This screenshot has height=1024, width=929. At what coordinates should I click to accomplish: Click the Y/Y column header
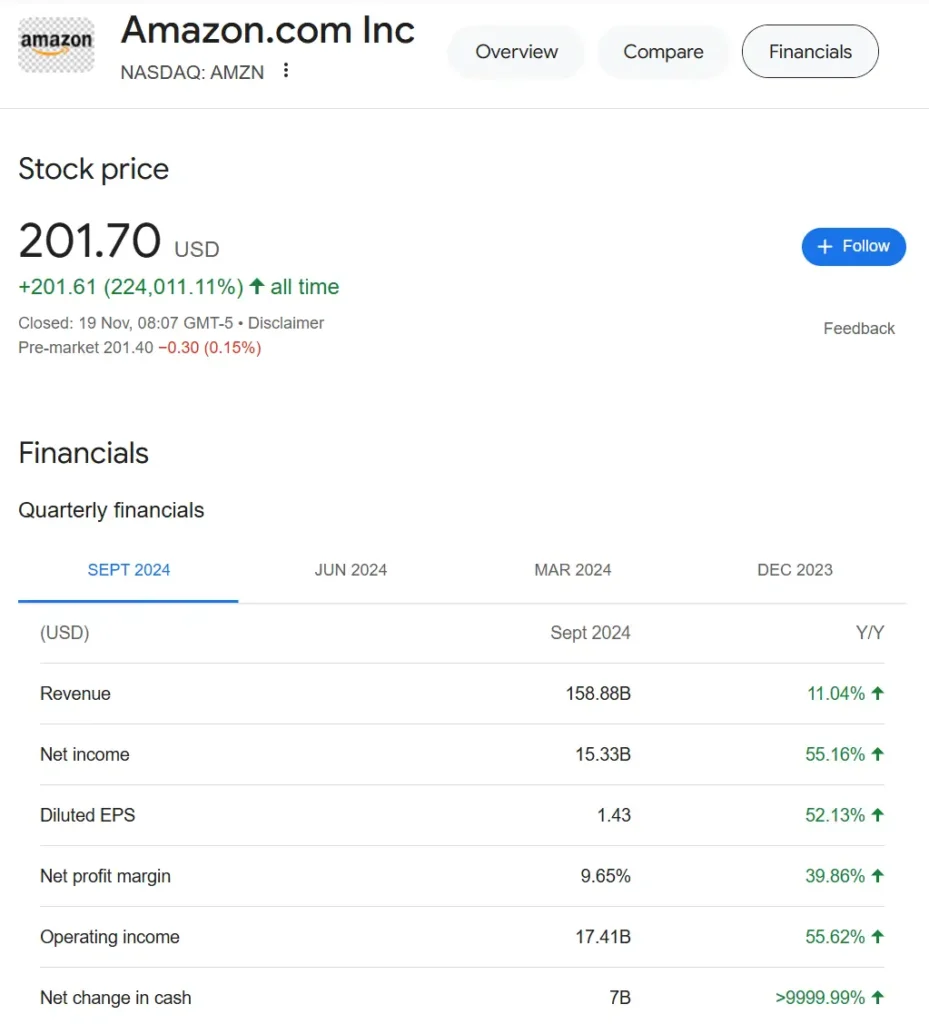(870, 633)
